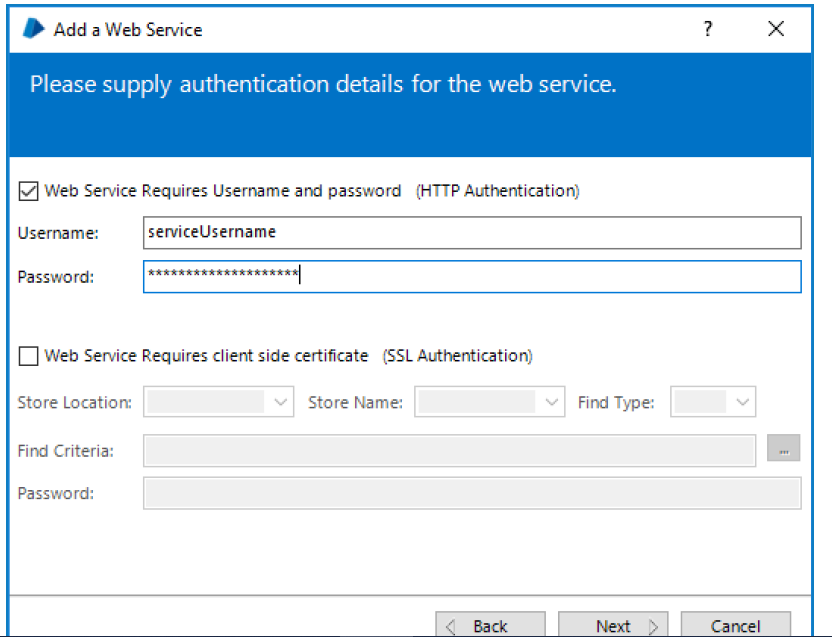Select the certificate Password field under Find Criteria
The height and width of the screenshot is (637, 832).
tap(472, 493)
